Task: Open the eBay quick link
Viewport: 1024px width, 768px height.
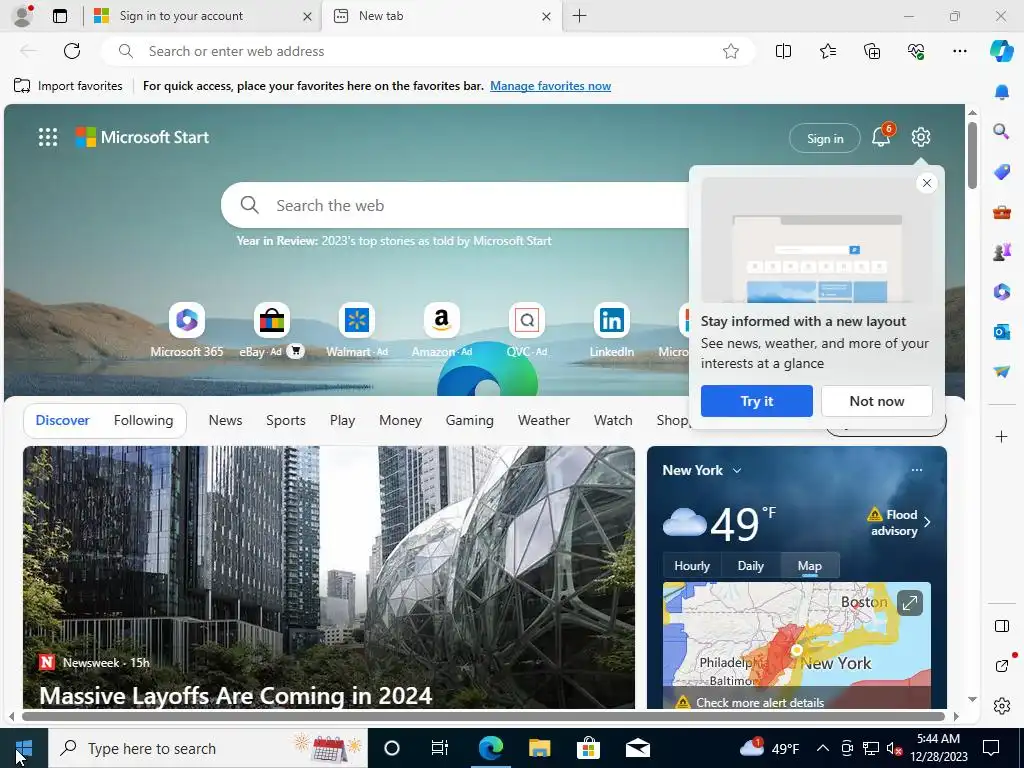Action: coord(272,330)
